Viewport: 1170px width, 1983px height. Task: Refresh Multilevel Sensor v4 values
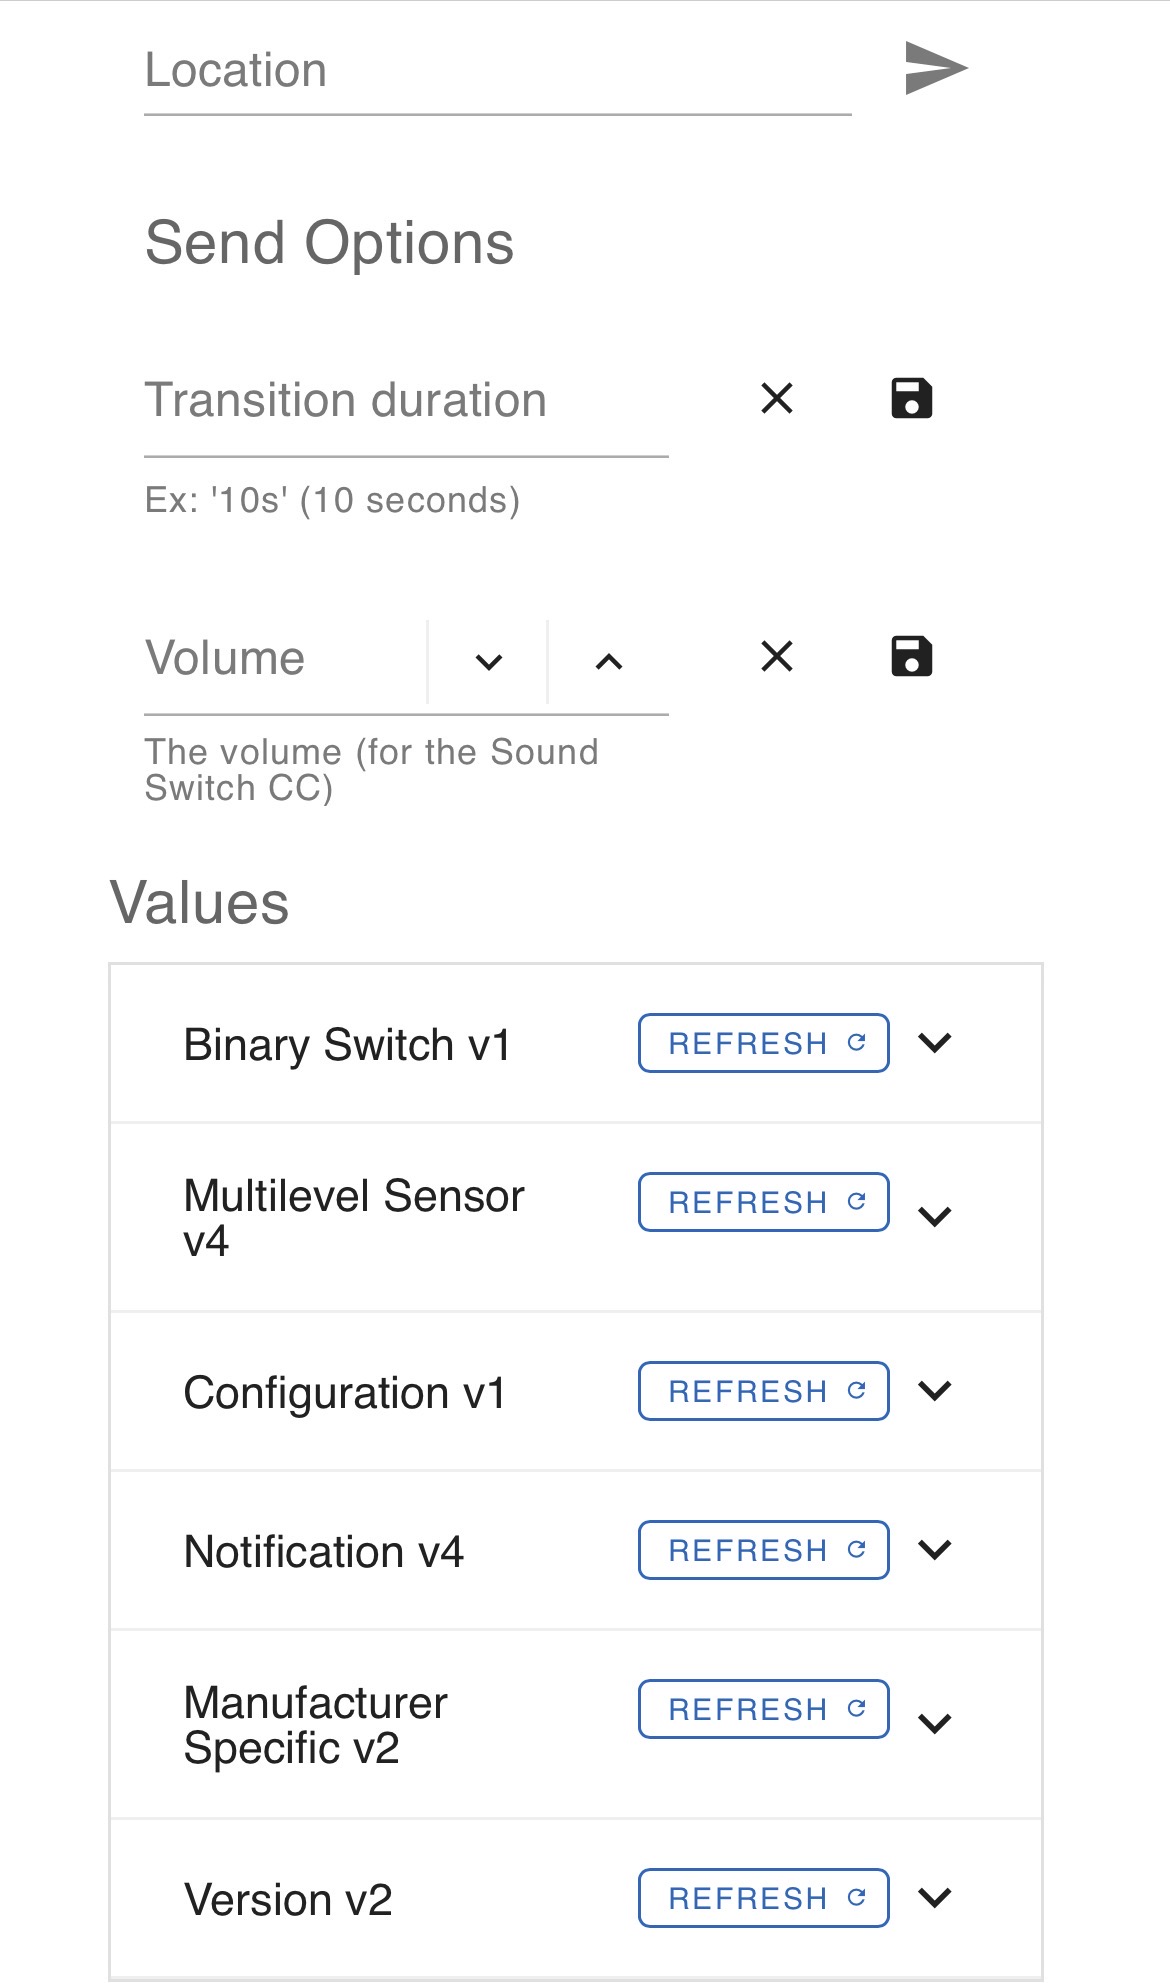coord(763,1202)
